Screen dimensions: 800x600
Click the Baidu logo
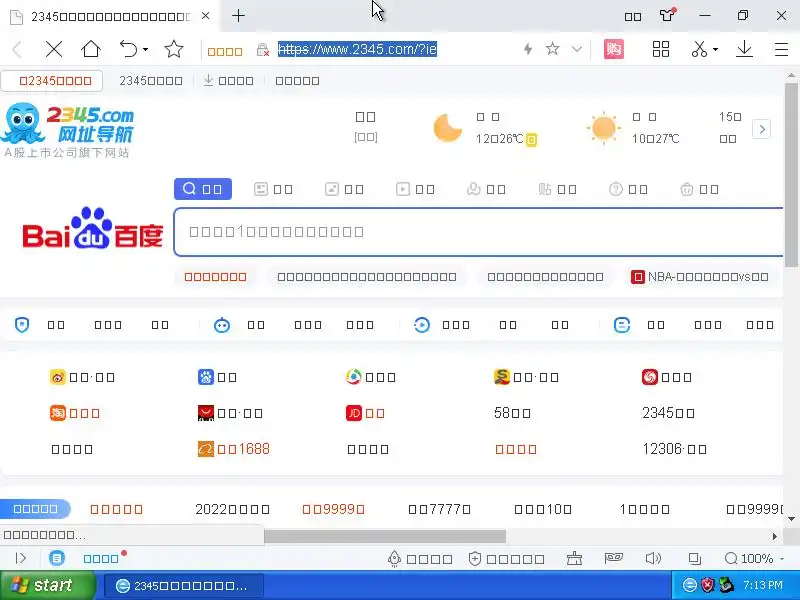click(x=92, y=229)
